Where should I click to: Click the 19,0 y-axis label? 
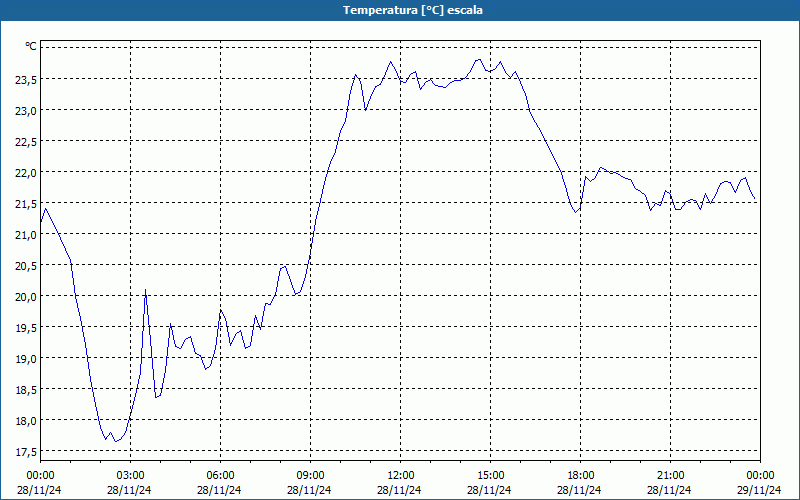(26, 358)
